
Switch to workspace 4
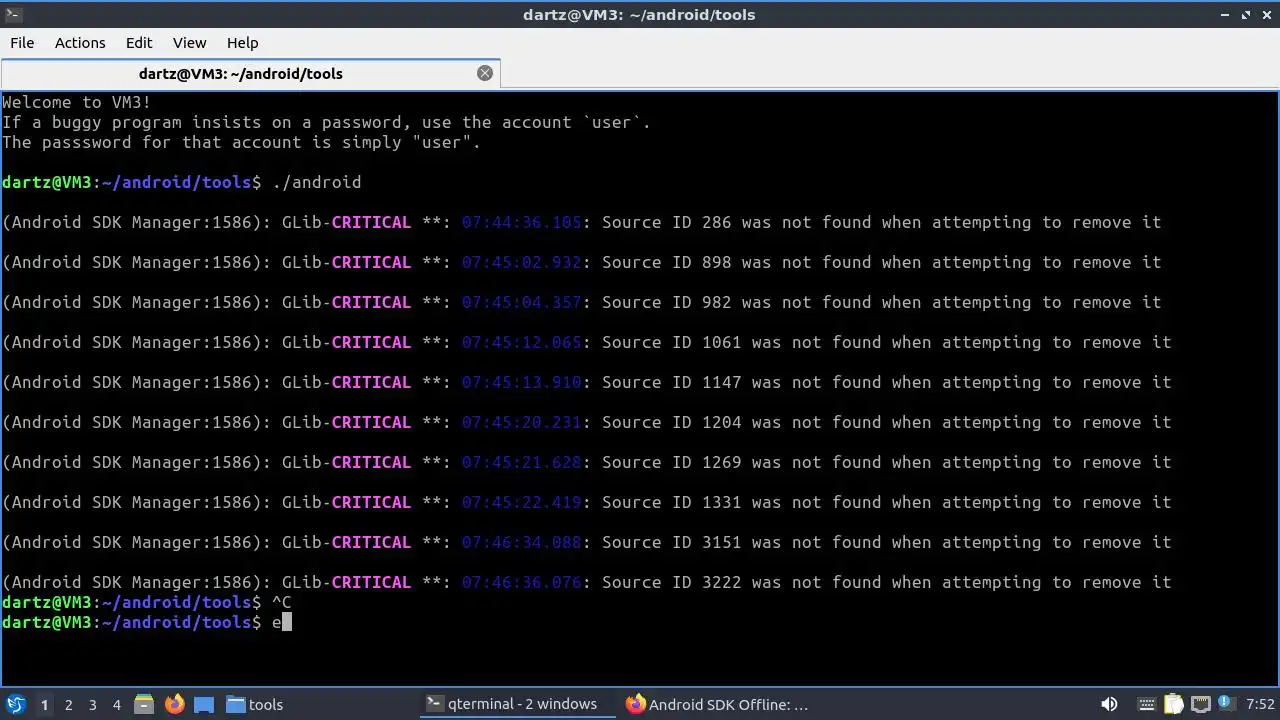116,704
